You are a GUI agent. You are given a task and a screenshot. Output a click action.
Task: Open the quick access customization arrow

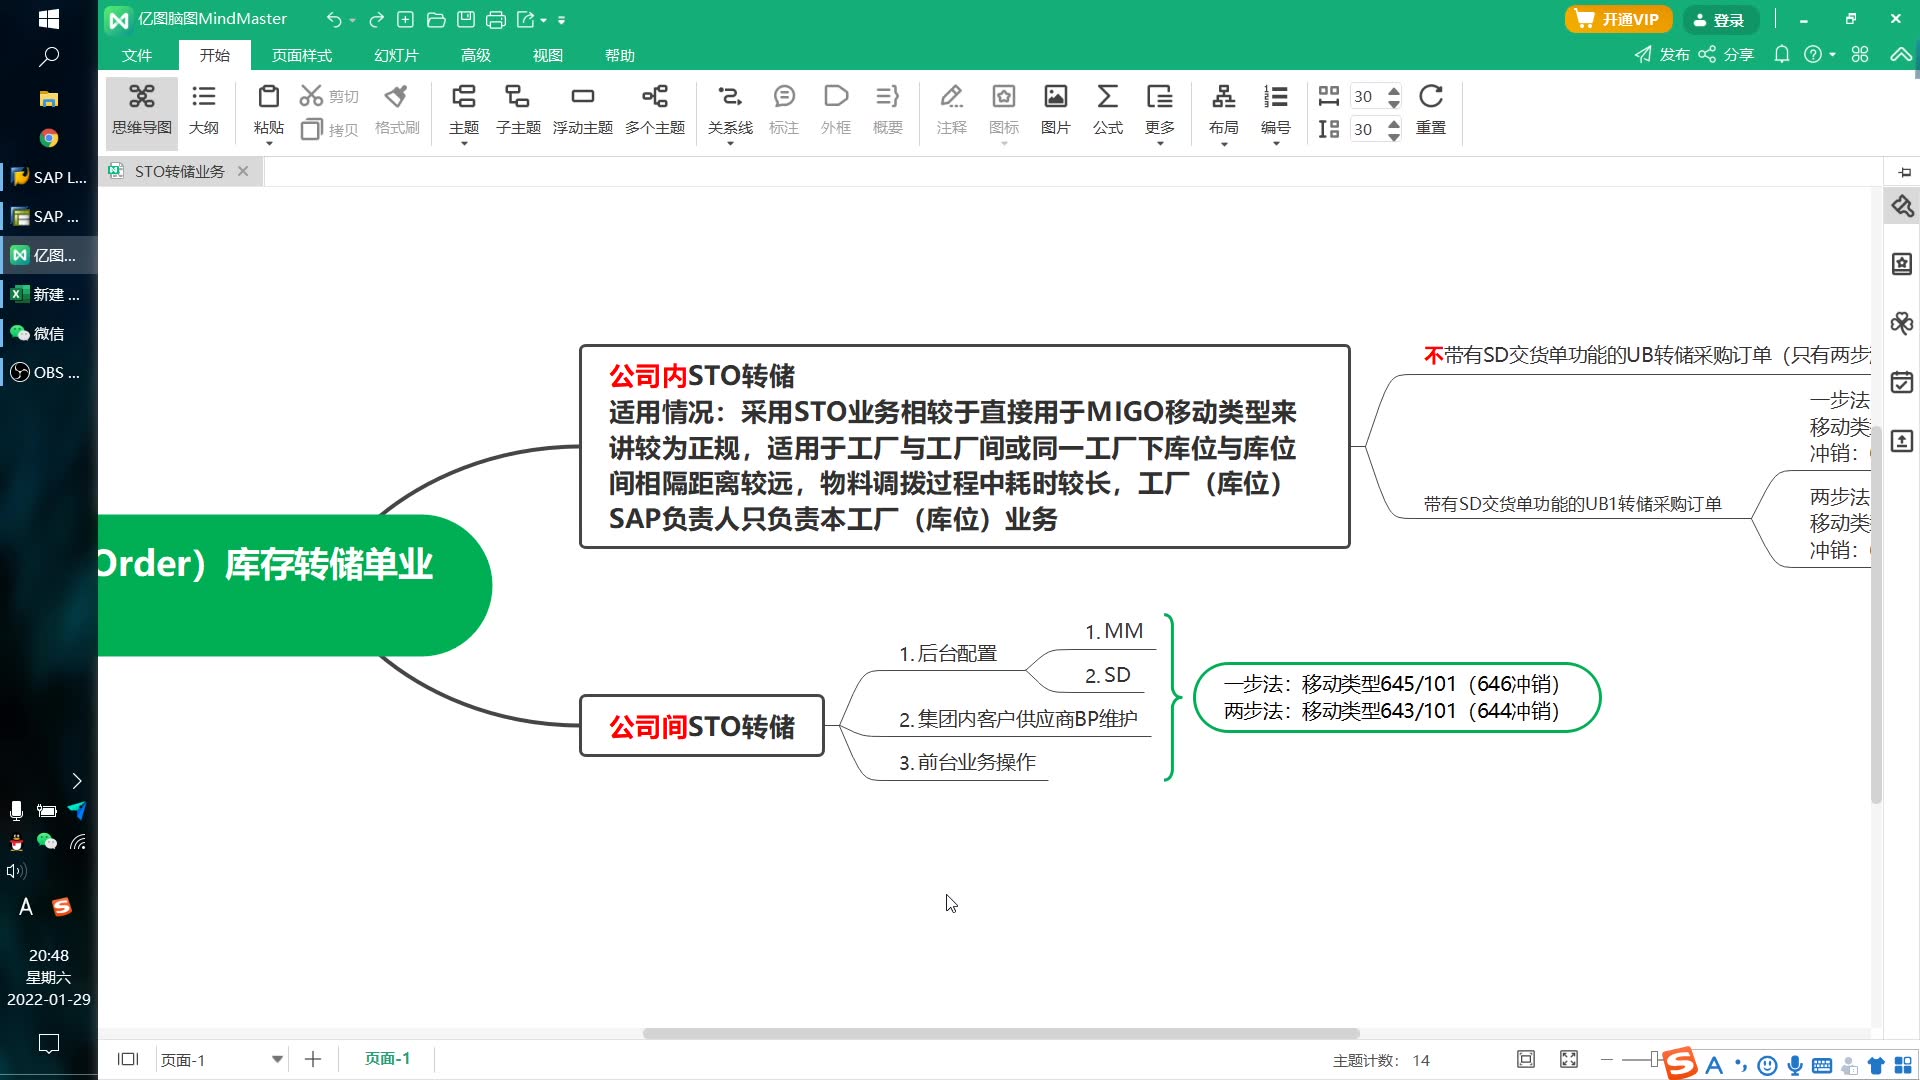pos(561,20)
